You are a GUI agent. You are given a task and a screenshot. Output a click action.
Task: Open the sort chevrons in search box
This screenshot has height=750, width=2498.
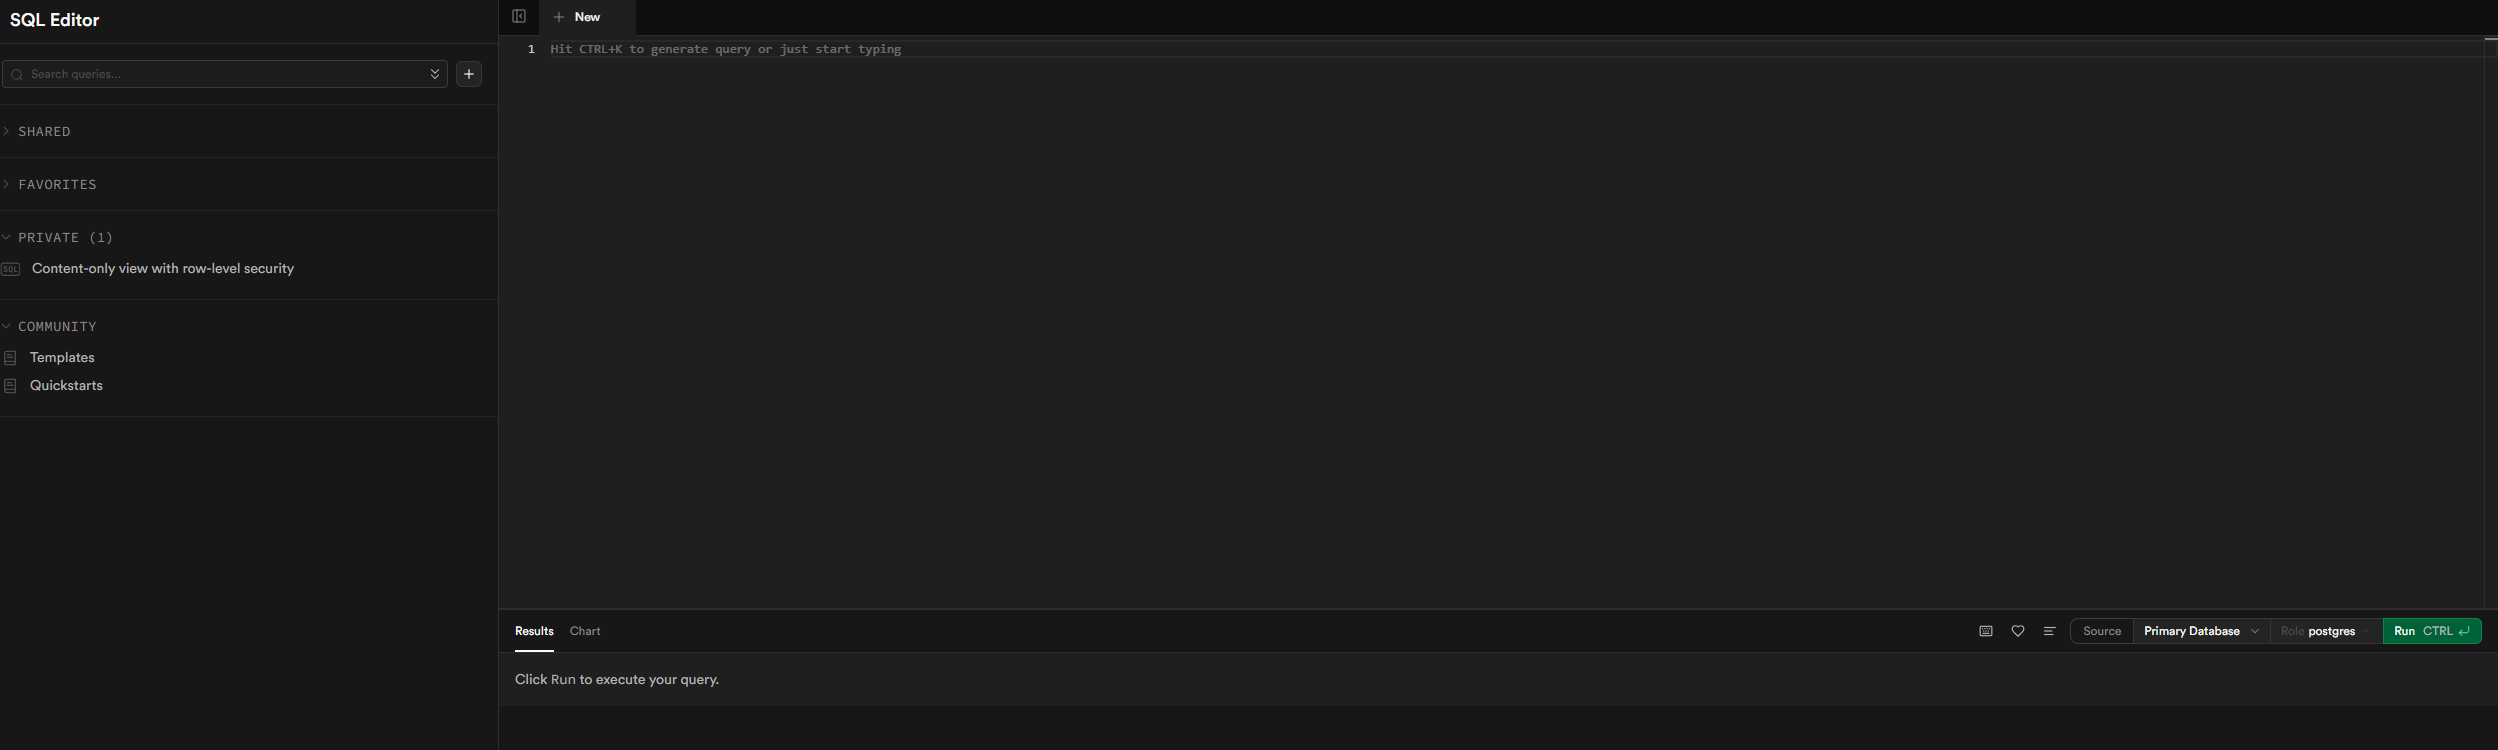click(435, 74)
